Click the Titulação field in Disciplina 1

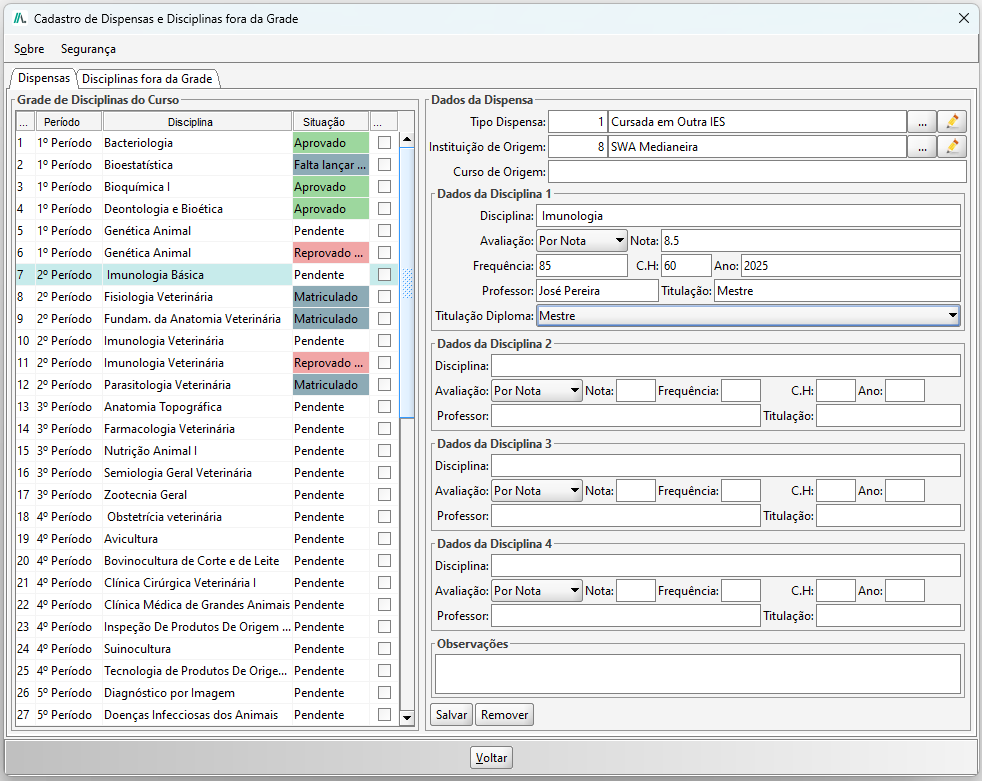click(837, 291)
